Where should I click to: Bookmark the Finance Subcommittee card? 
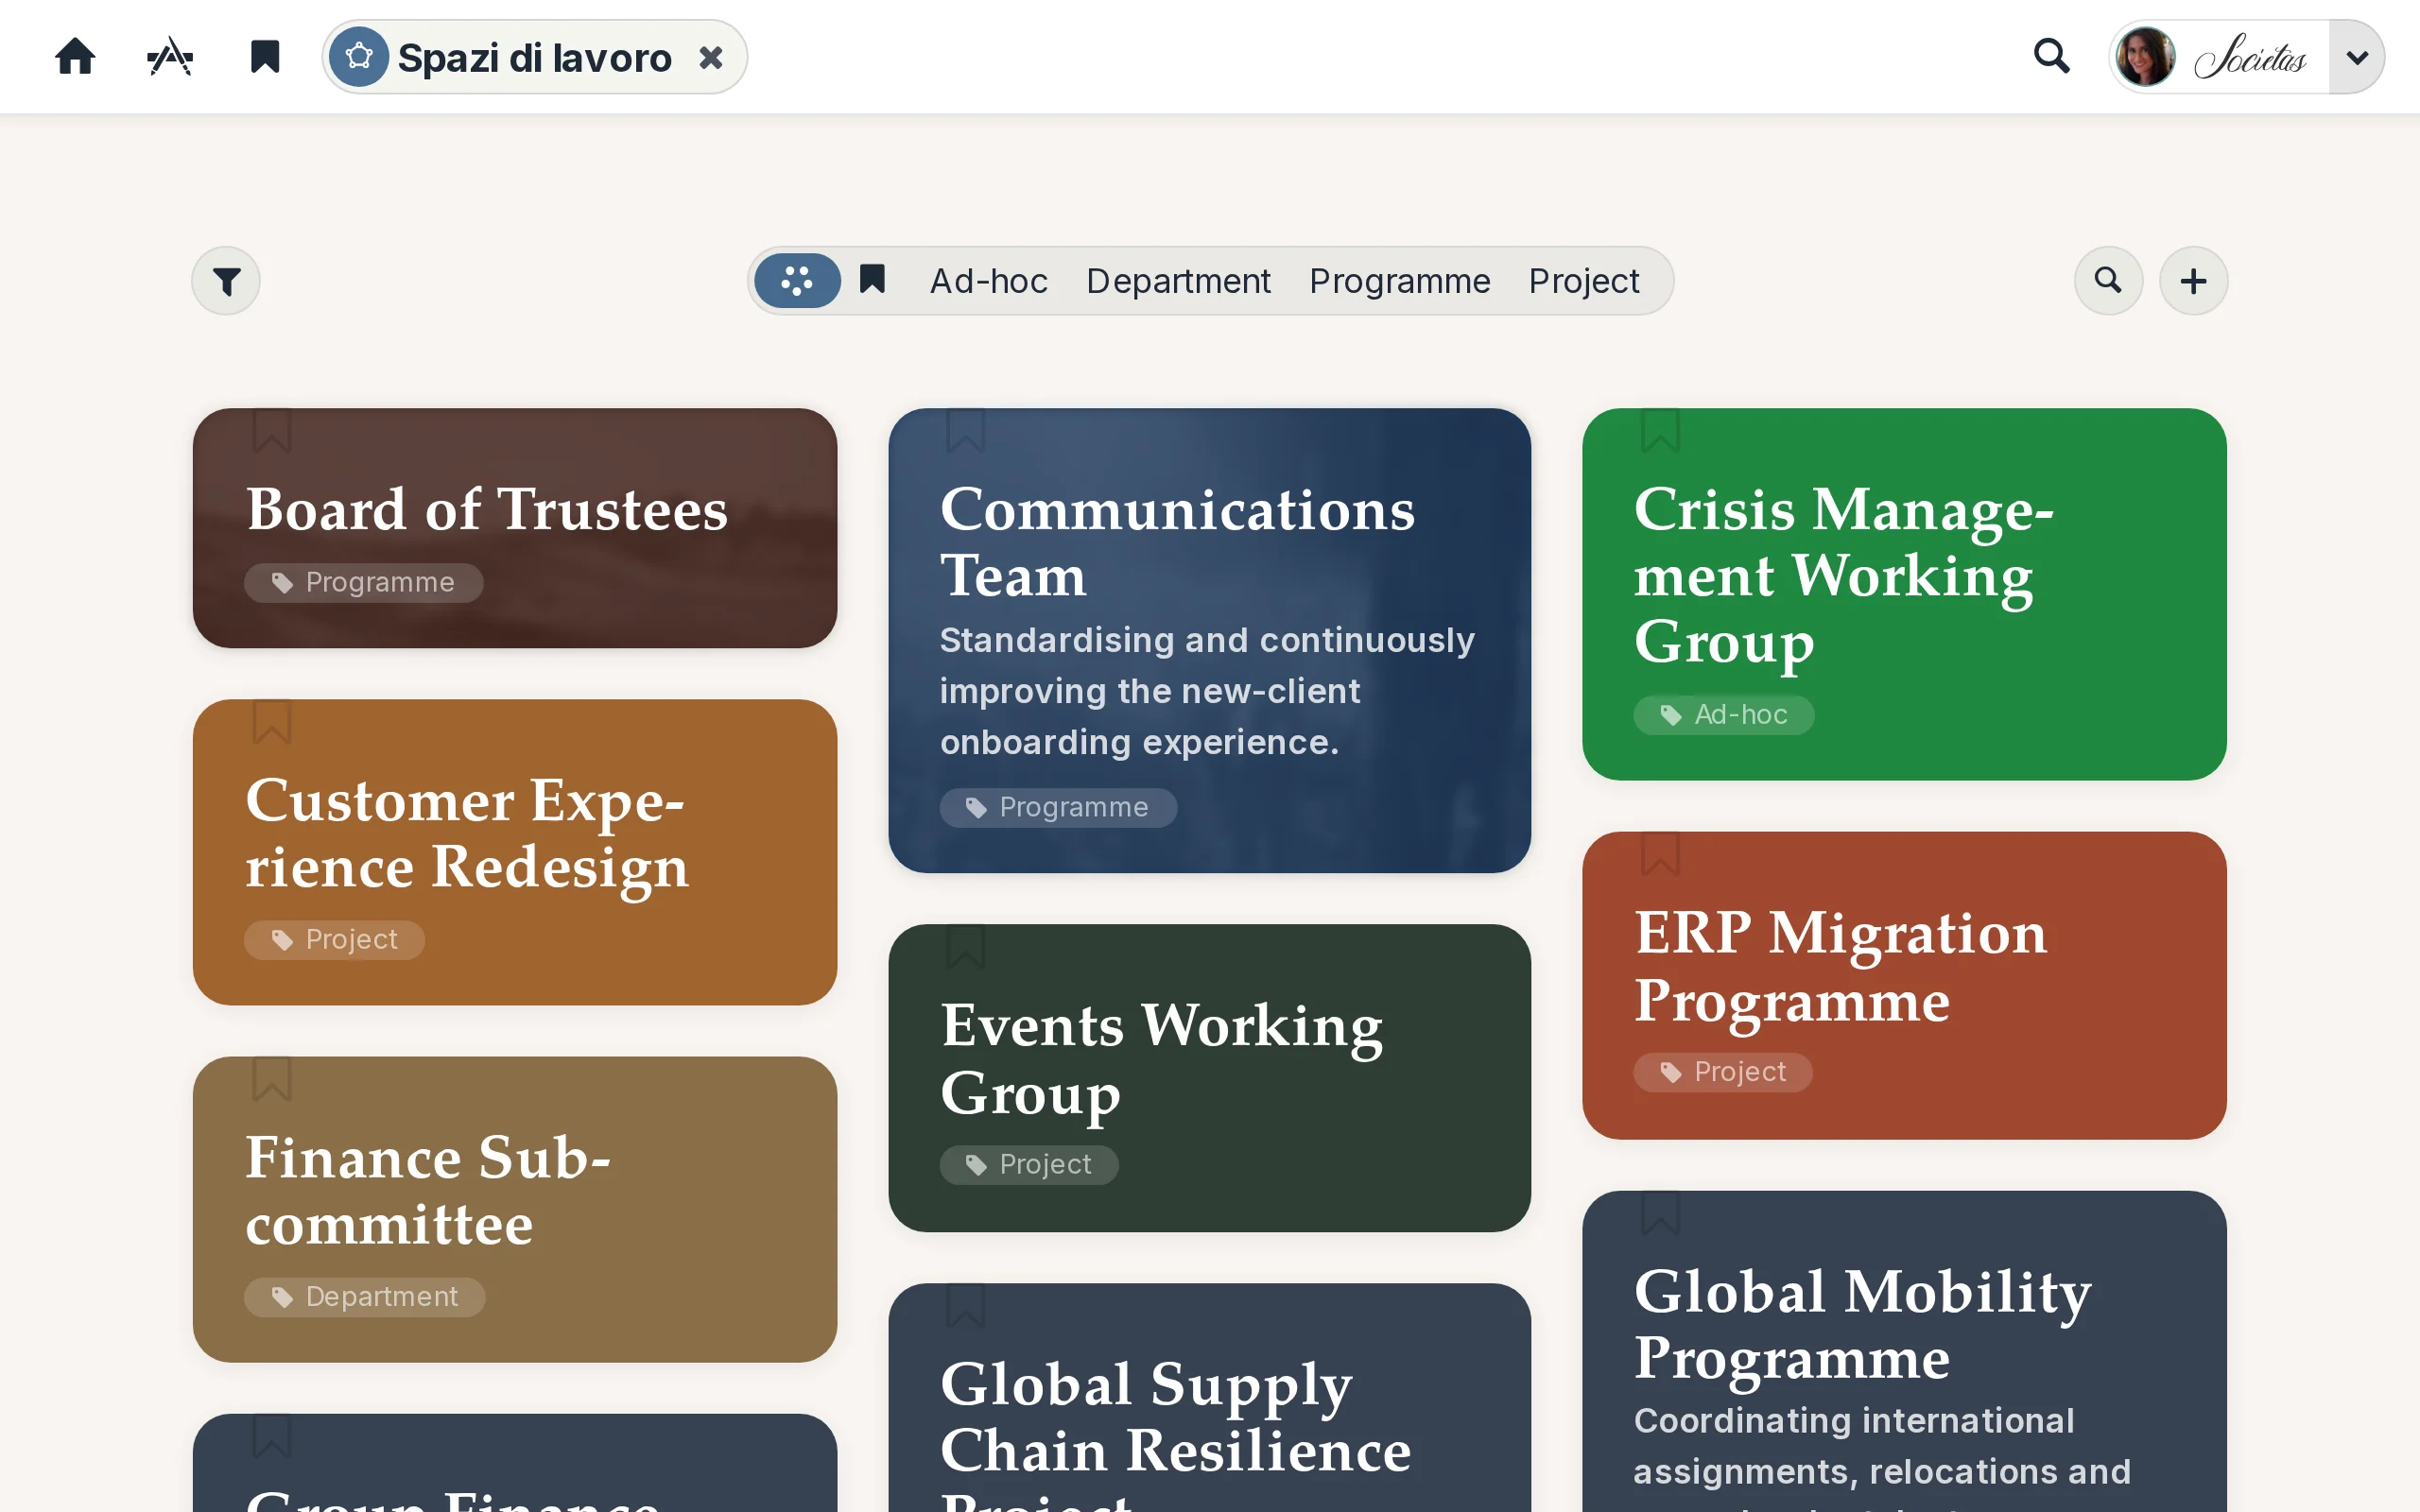pos(272,1079)
